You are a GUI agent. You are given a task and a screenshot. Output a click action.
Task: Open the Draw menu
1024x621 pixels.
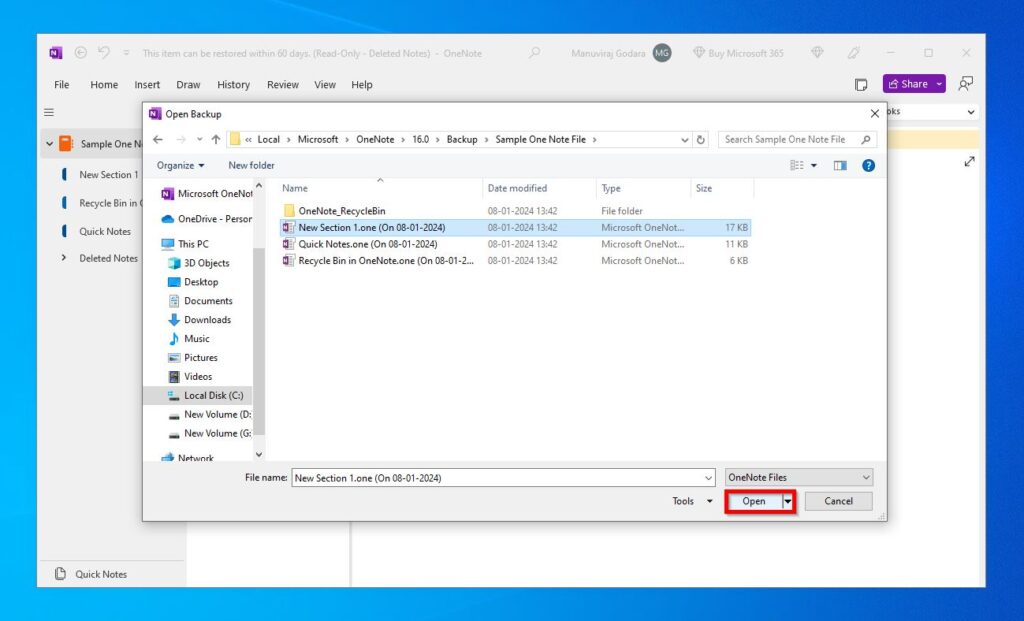point(188,85)
